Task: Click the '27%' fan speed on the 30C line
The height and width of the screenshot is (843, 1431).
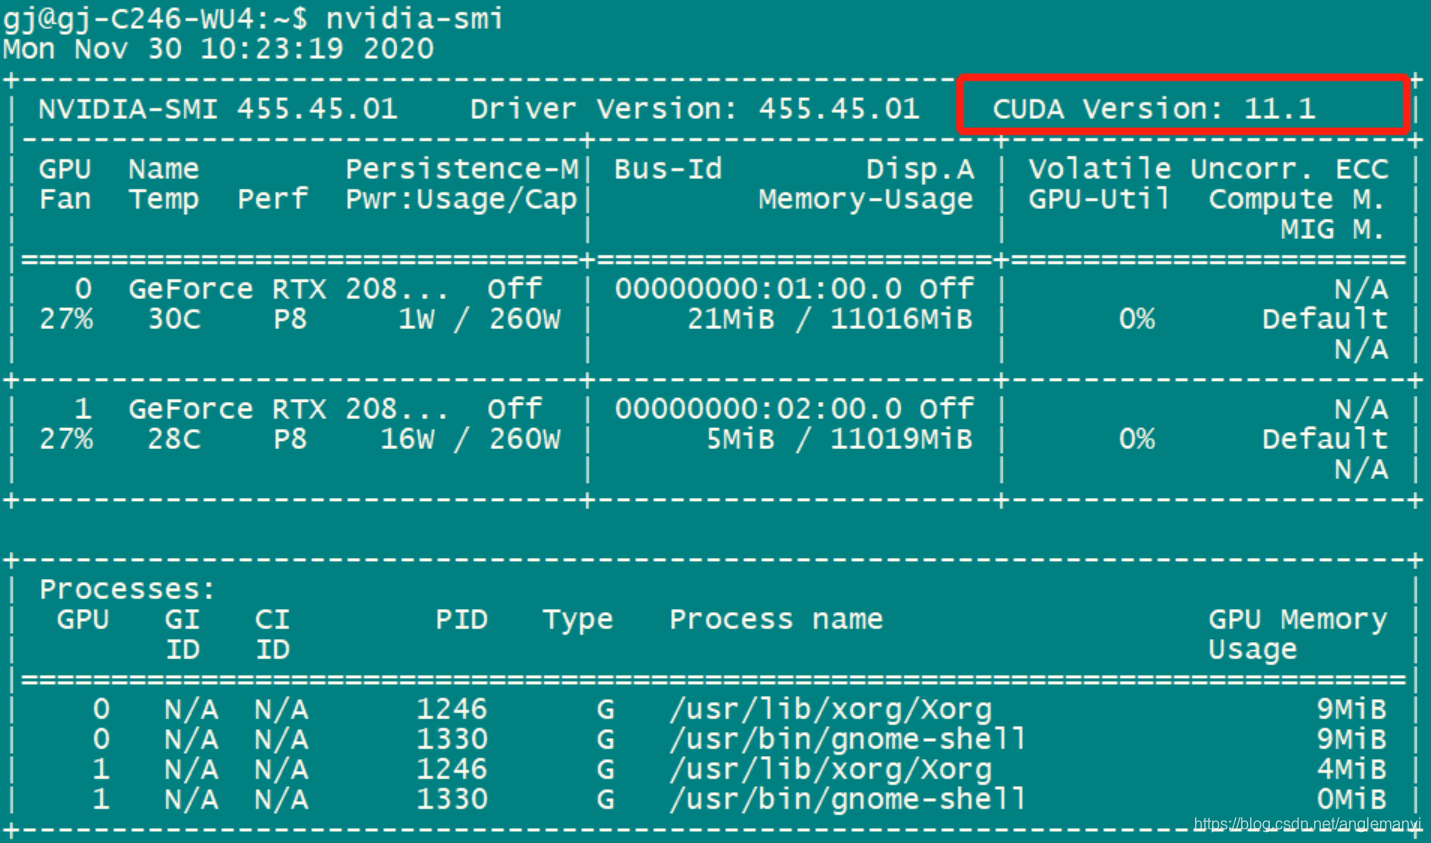Action: [x=65, y=318]
